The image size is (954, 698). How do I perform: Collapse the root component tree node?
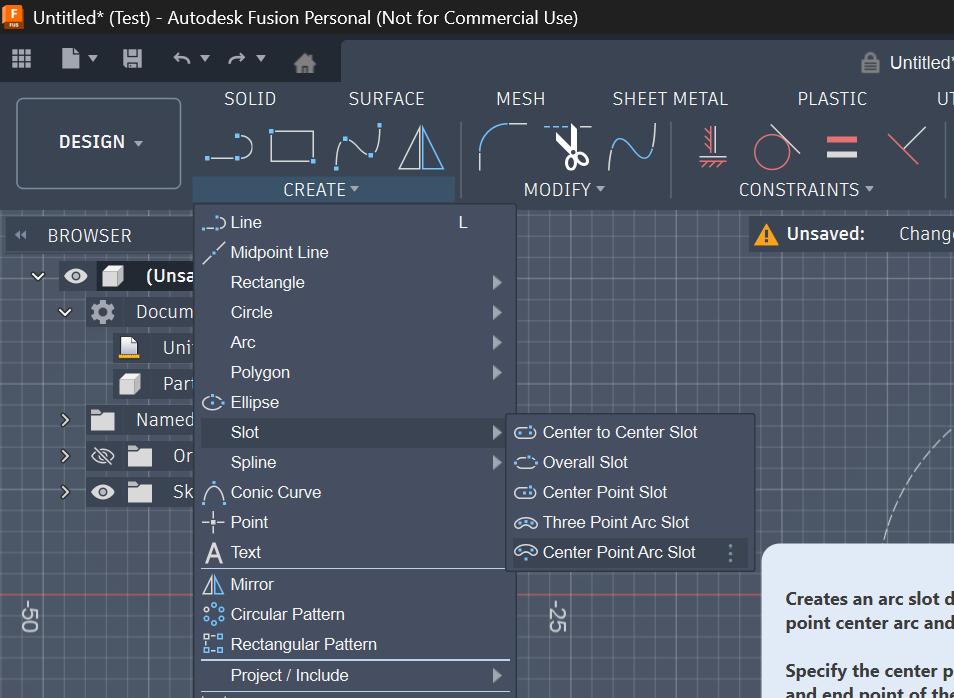[38, 277]
